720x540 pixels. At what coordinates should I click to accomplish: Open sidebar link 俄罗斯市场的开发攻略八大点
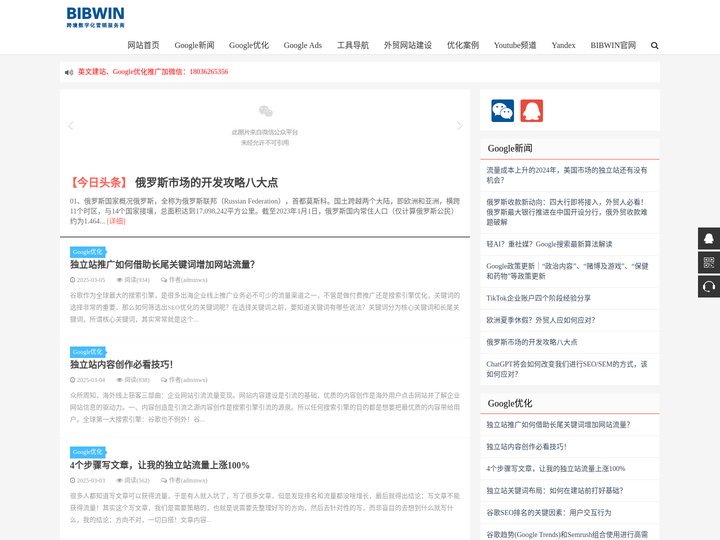pyautogui.click(x=532, y=343)
